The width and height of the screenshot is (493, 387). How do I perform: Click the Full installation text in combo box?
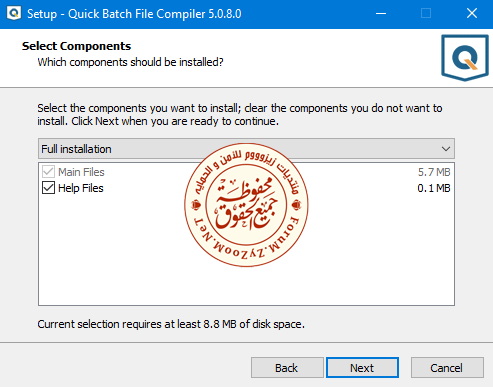(x=76, y=149)
